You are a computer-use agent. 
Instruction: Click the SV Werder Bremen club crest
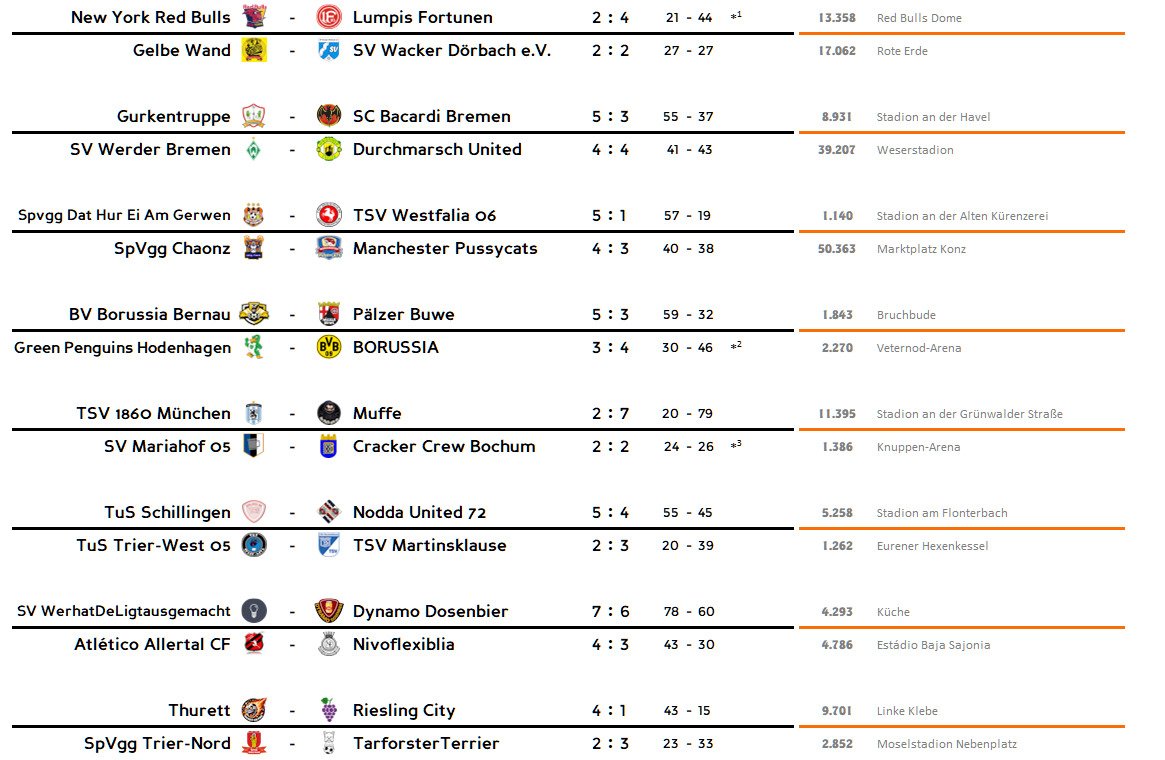254,150
